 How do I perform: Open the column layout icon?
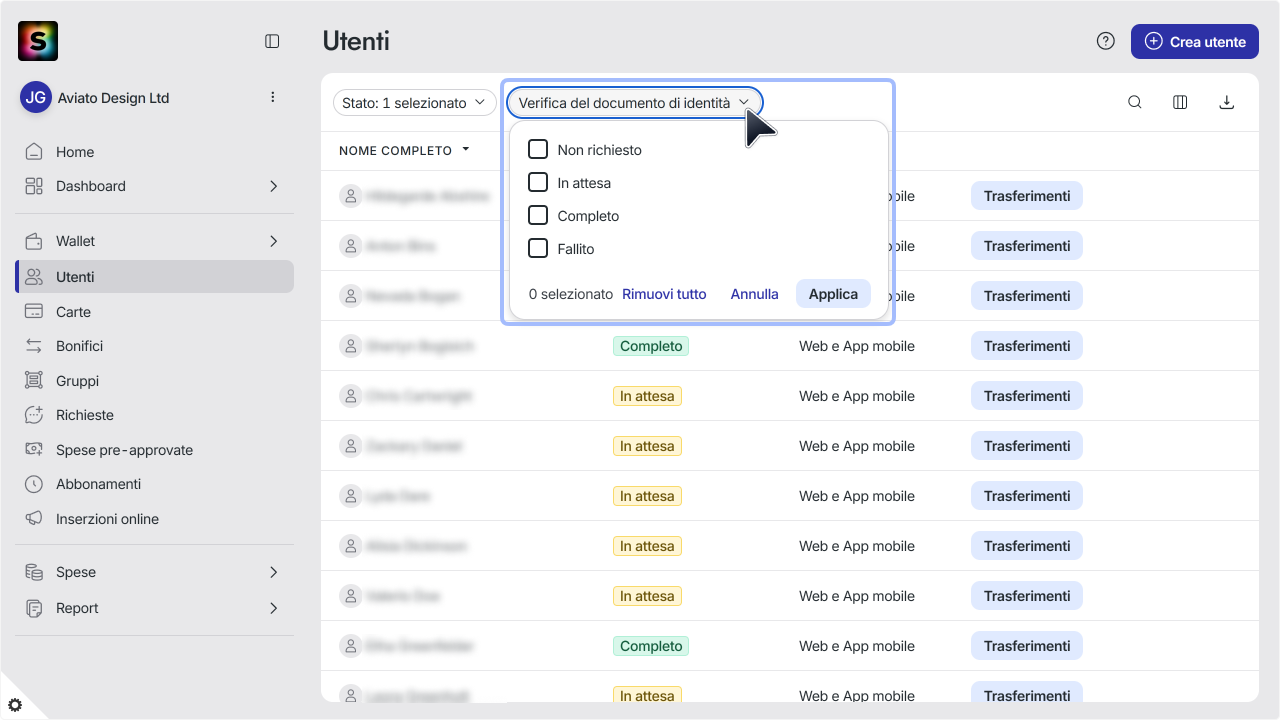click(x=1180, y=102)
